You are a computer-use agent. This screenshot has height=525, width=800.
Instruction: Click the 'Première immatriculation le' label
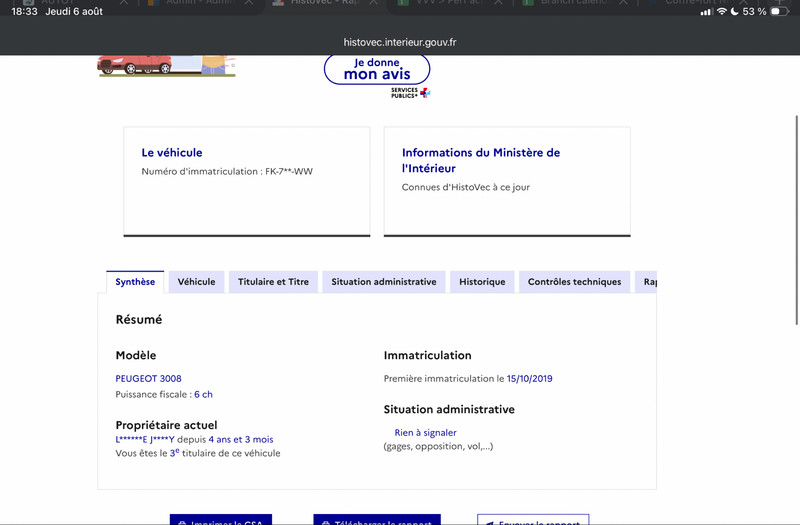pos(444,379)
